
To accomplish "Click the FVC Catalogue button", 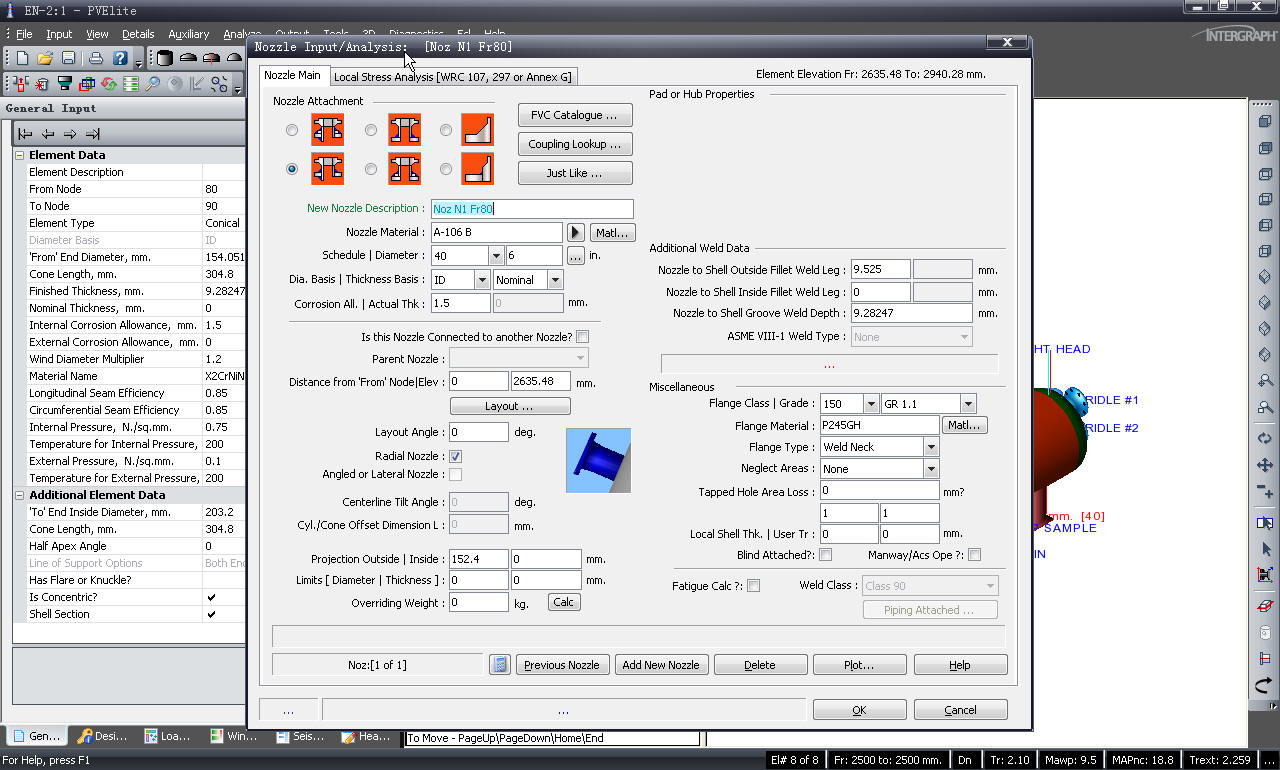I will 575,115.
